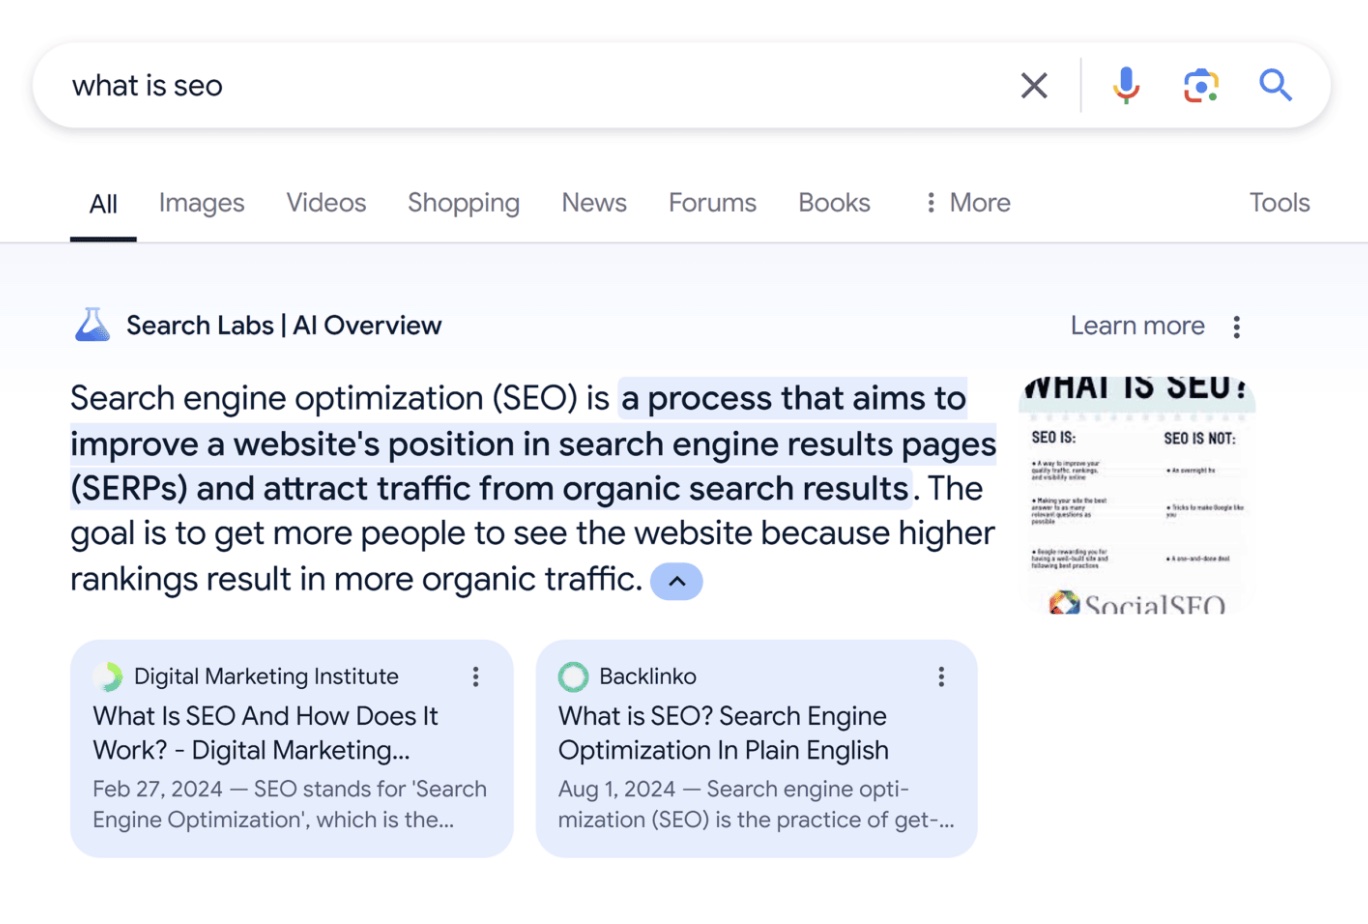Open Google Lens image search

(1201, 86)
